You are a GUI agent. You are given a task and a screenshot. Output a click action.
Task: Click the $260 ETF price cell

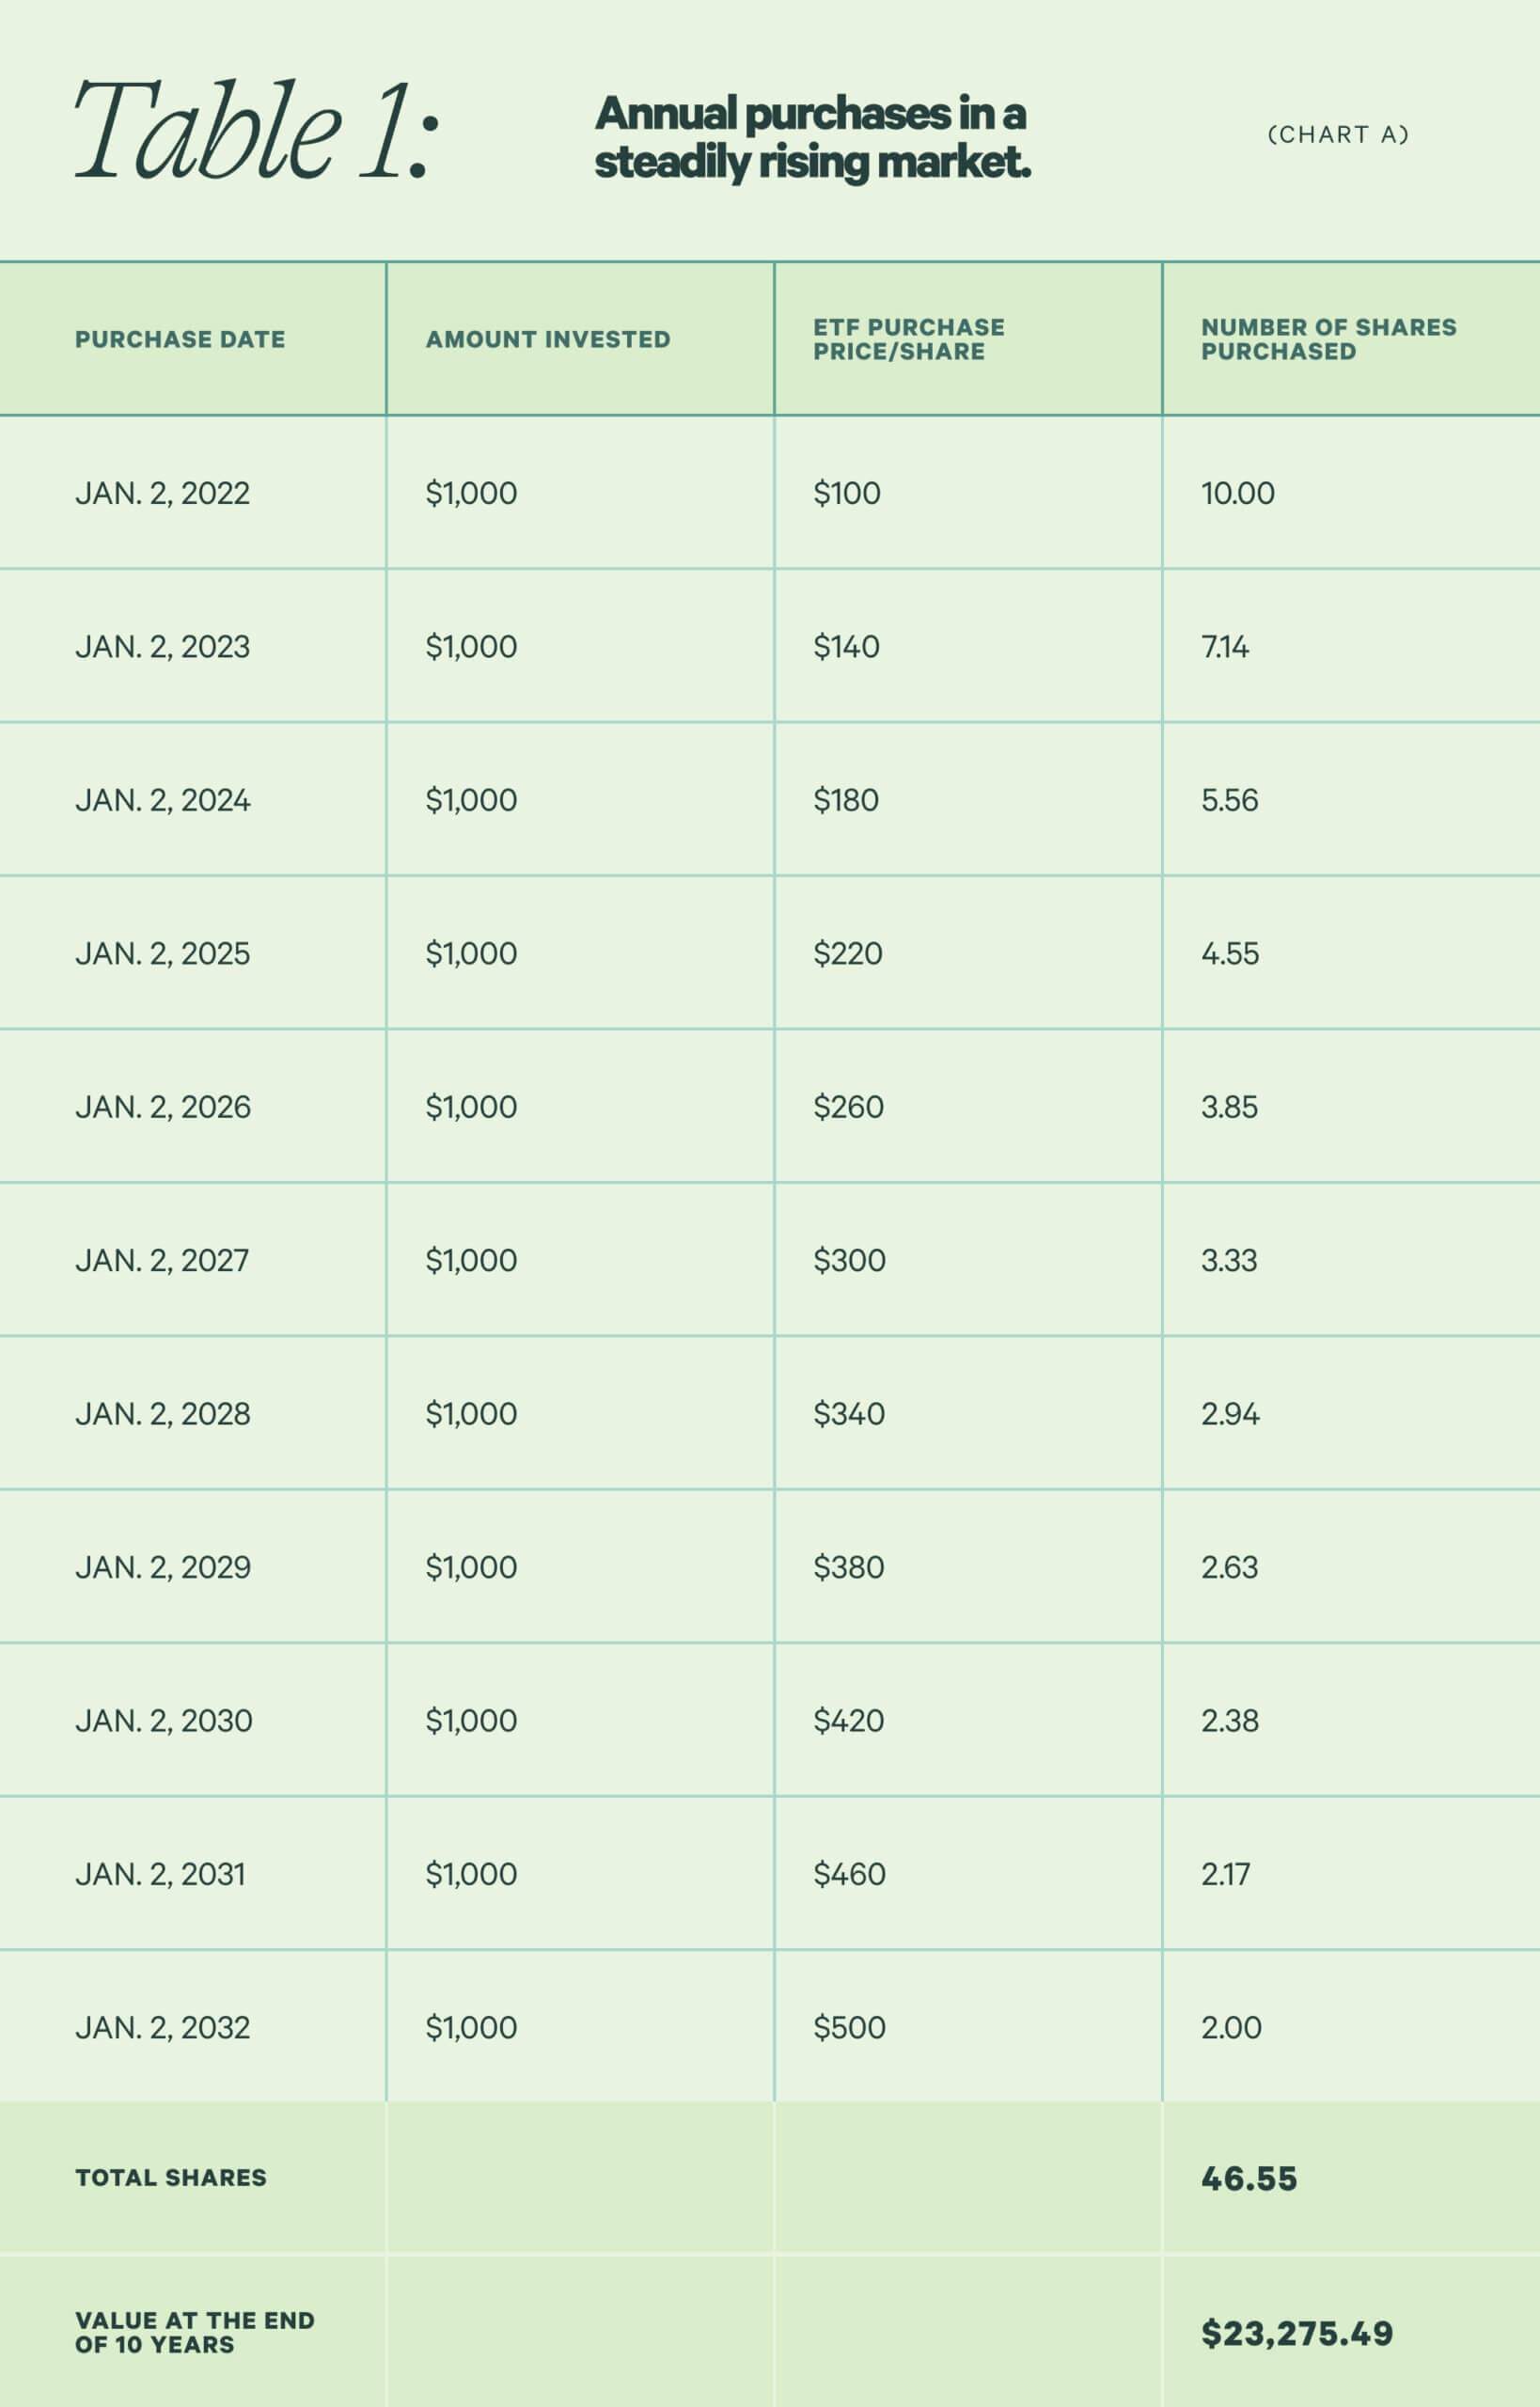tap(848, 1107)
